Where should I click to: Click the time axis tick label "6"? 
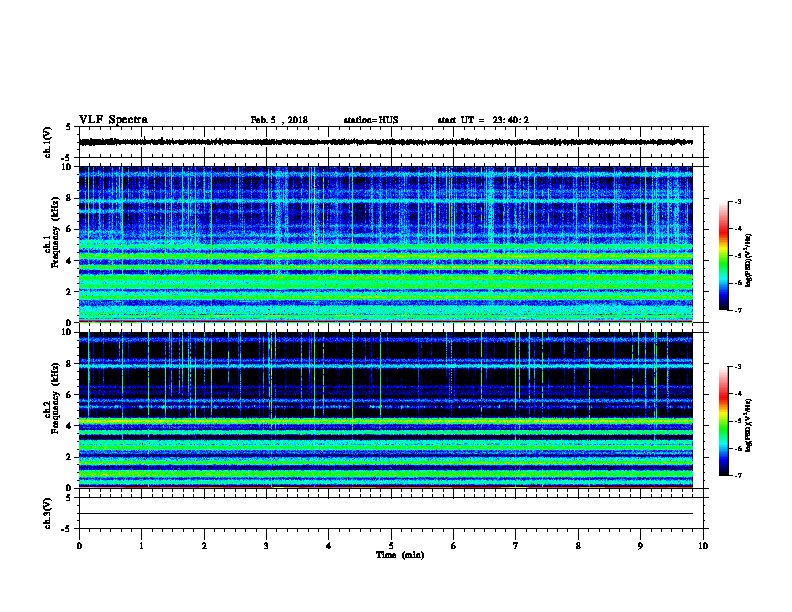454,546
